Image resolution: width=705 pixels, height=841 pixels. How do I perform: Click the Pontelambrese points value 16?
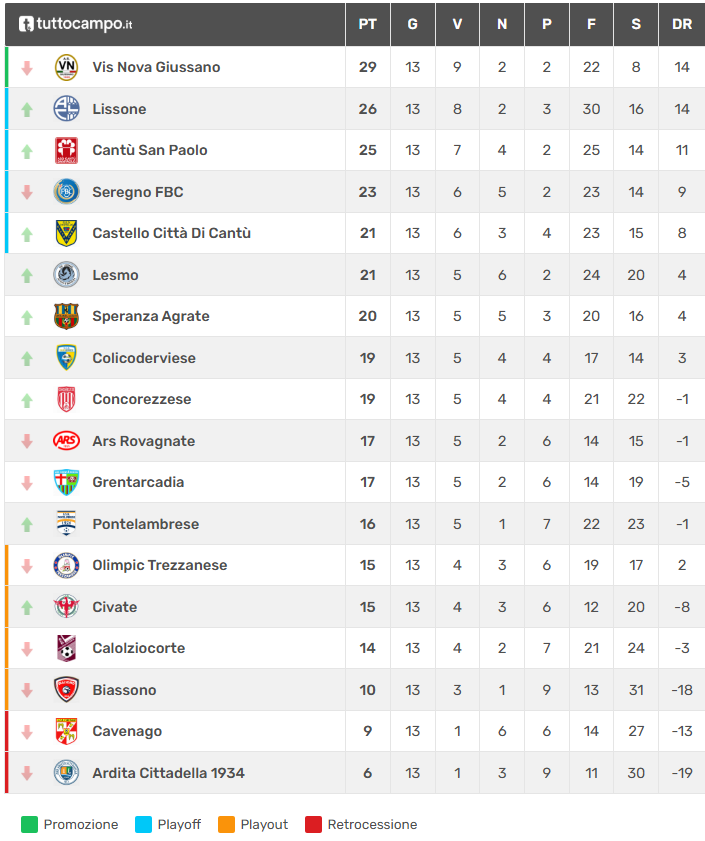[x=367, y=524]
